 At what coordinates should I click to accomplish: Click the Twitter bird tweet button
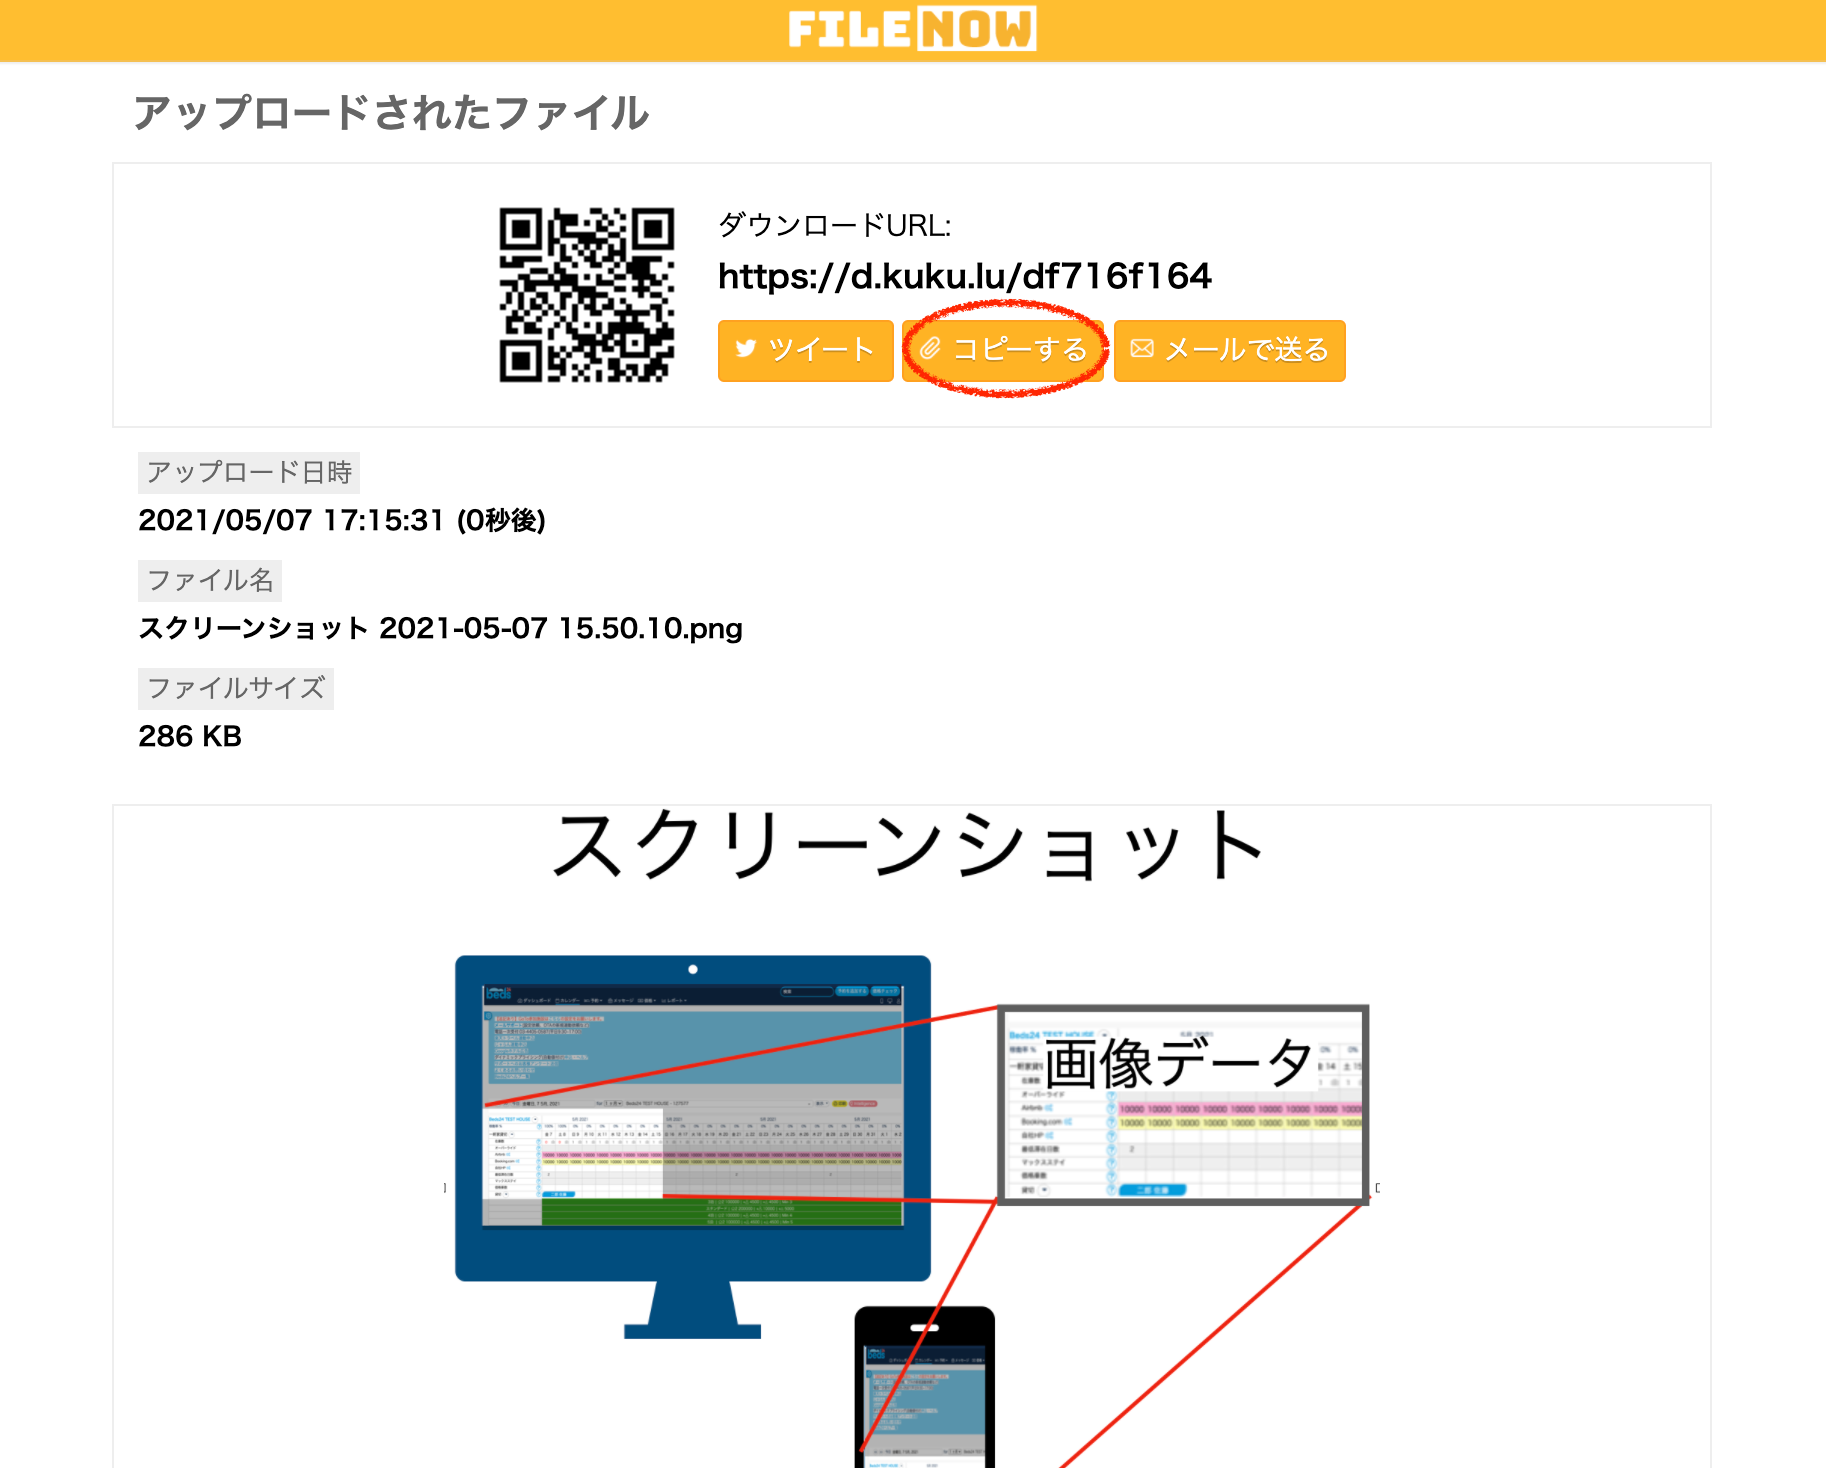click(x=805, y=350)
